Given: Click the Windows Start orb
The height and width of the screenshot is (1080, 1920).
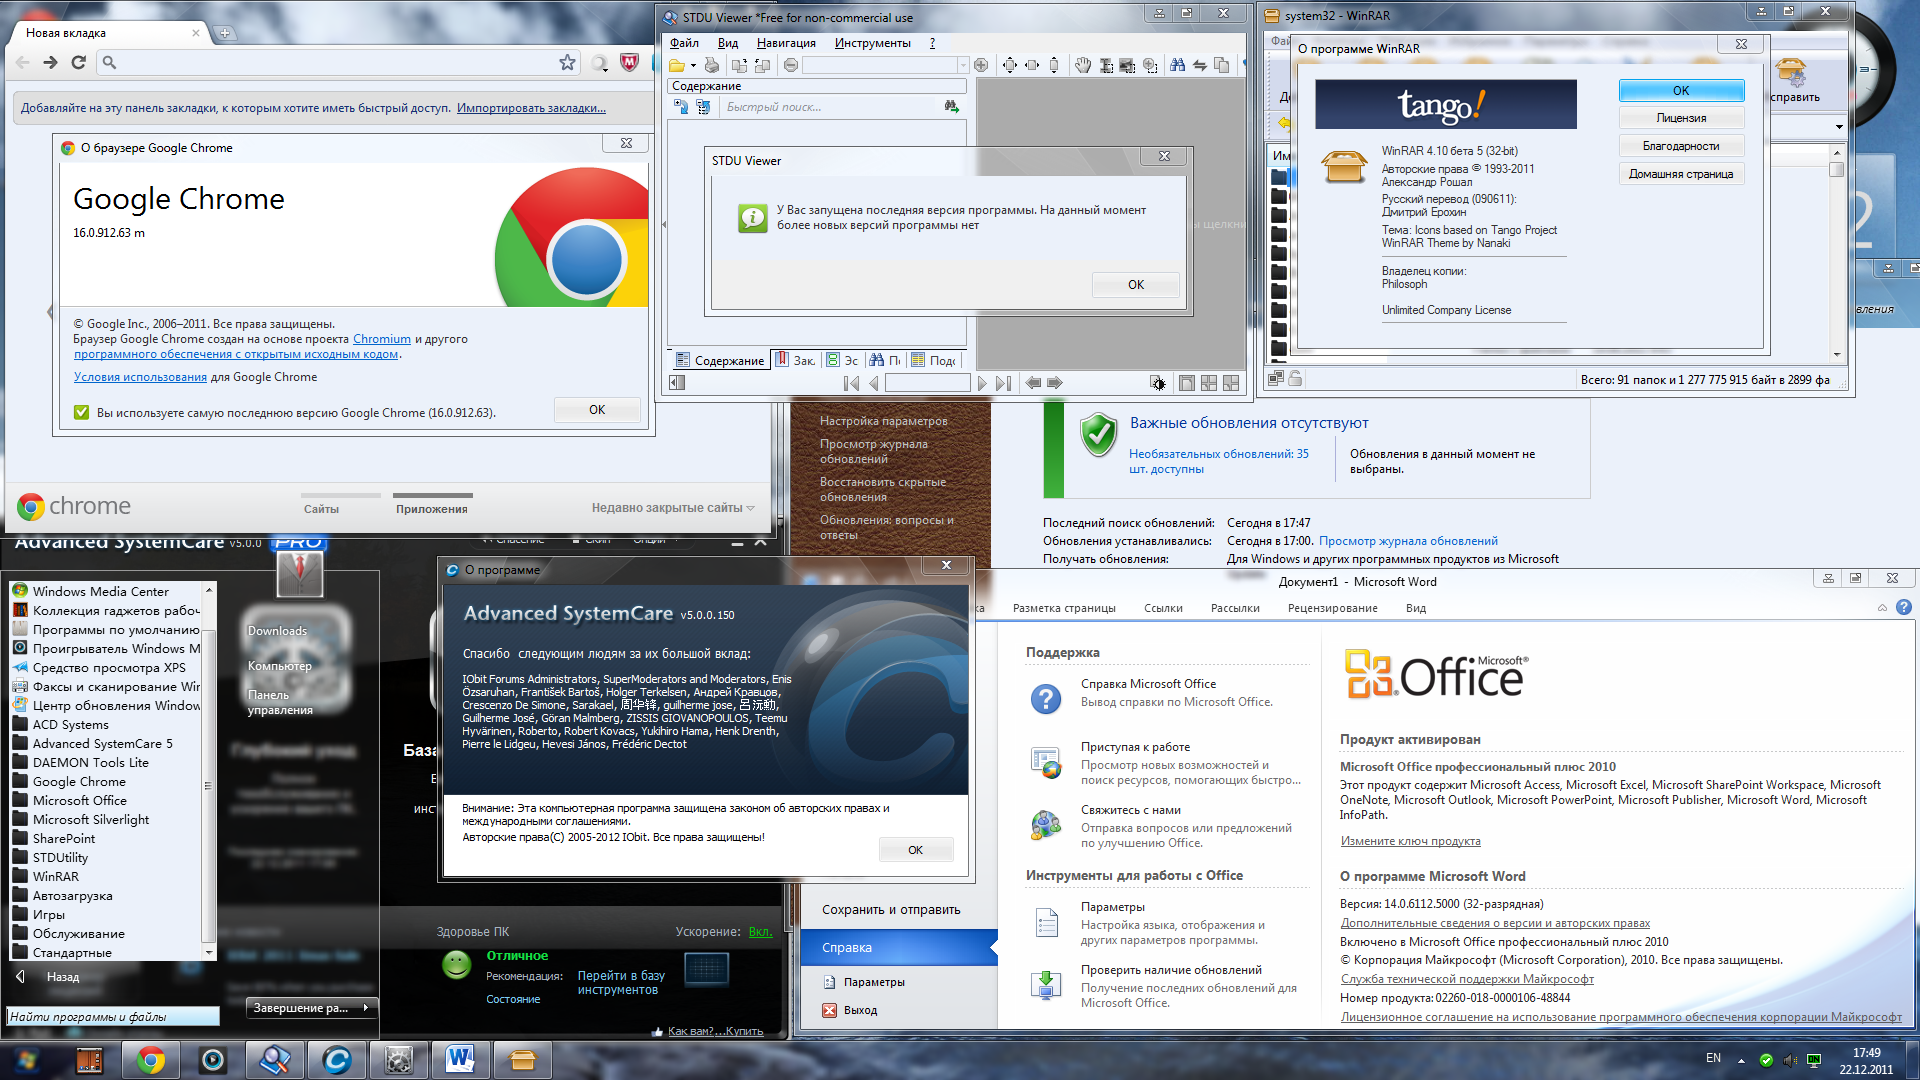Looking at the screenshot, I should coord(27,1060).
